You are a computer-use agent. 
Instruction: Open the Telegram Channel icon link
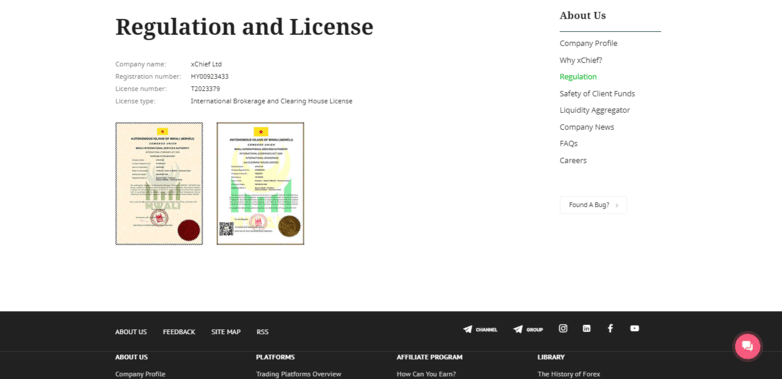(x=480, y=329)
